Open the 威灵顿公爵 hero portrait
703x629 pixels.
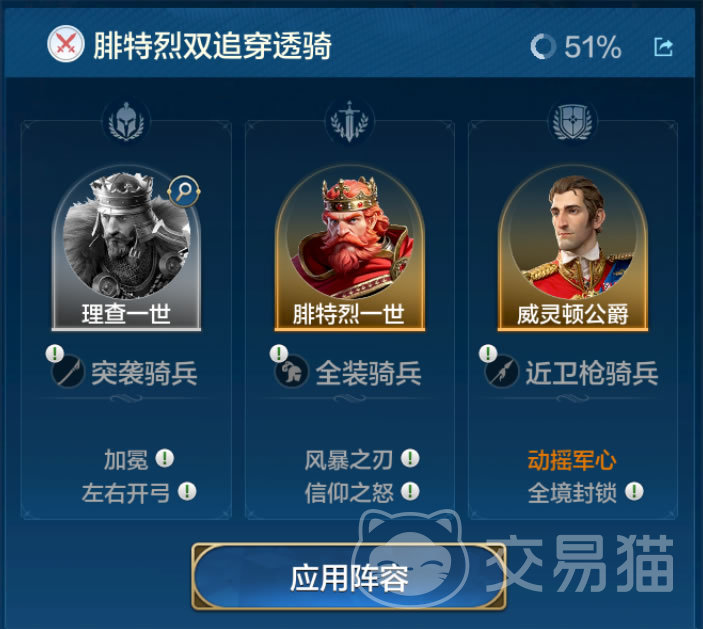click(573, 249)
